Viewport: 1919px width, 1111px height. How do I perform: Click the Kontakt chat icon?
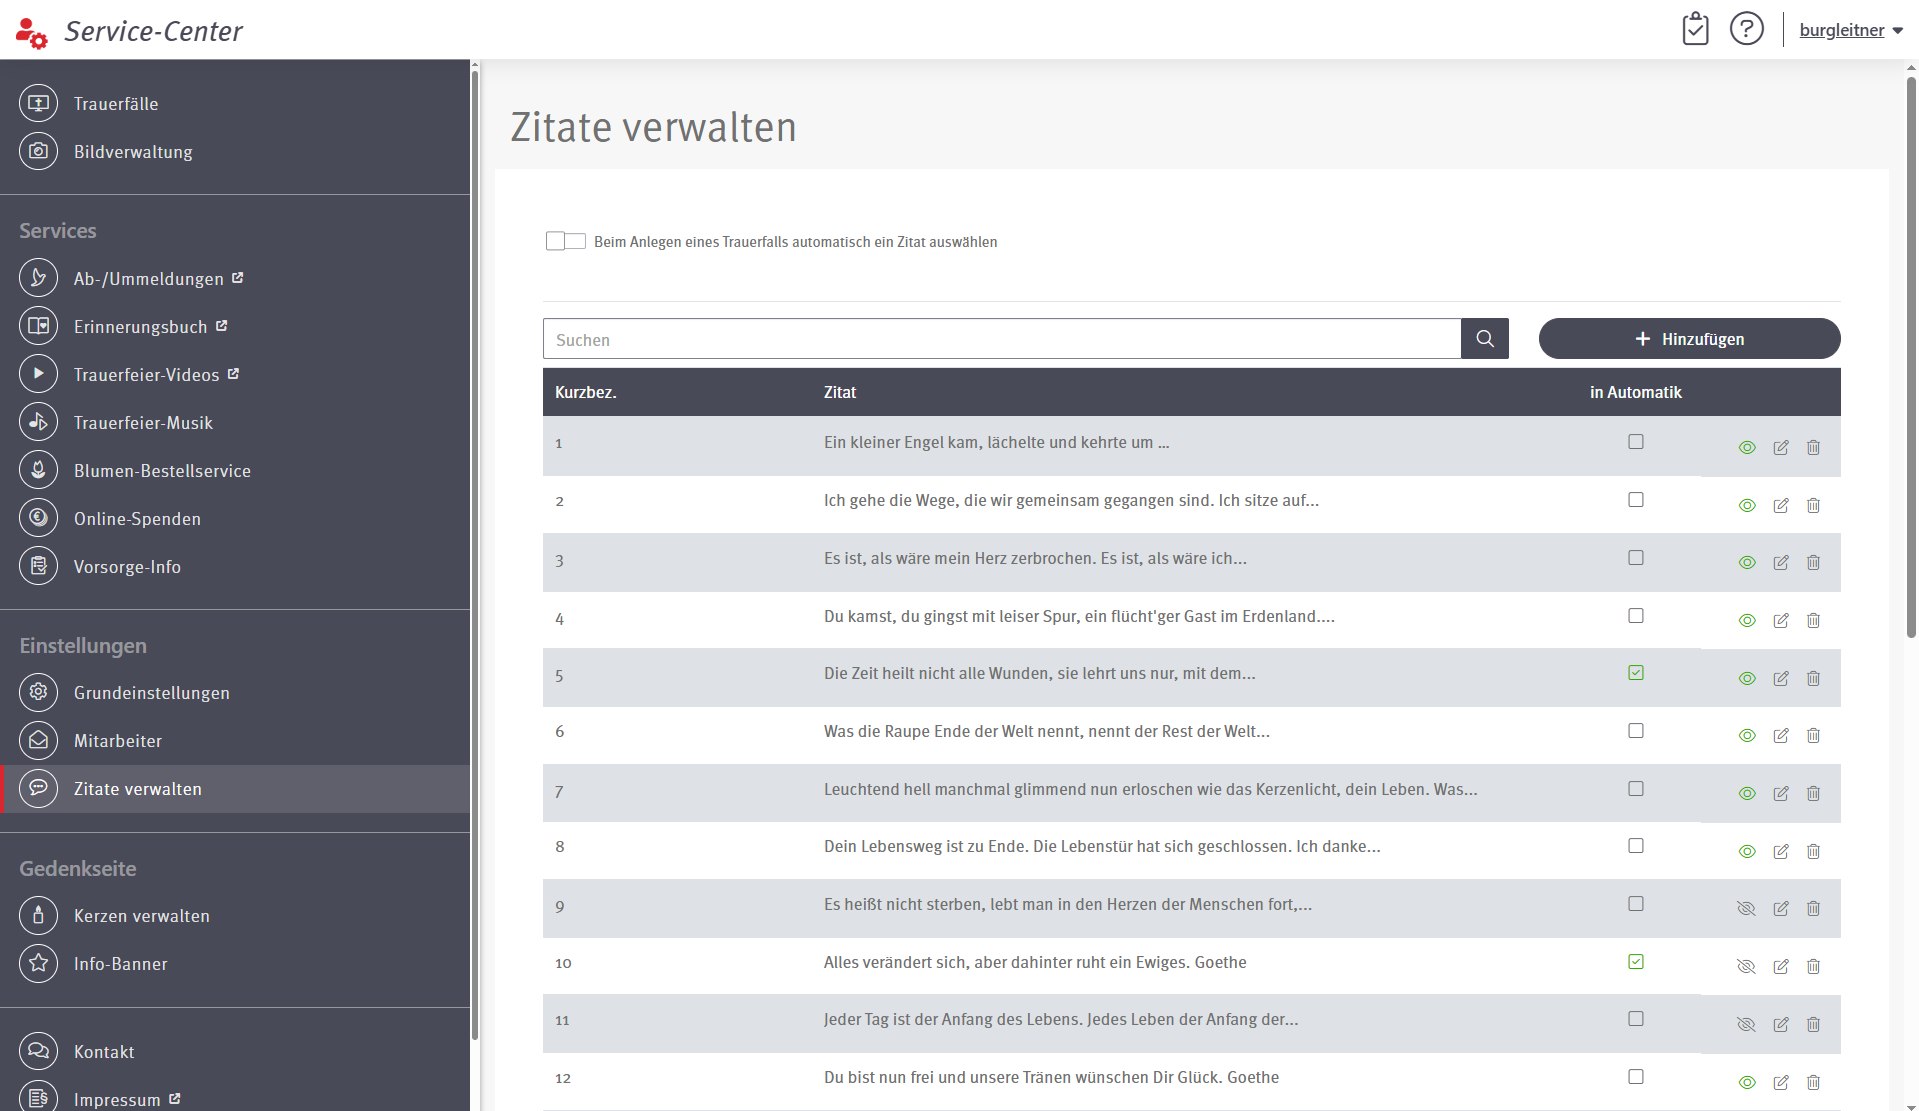tap(38, 1051)
